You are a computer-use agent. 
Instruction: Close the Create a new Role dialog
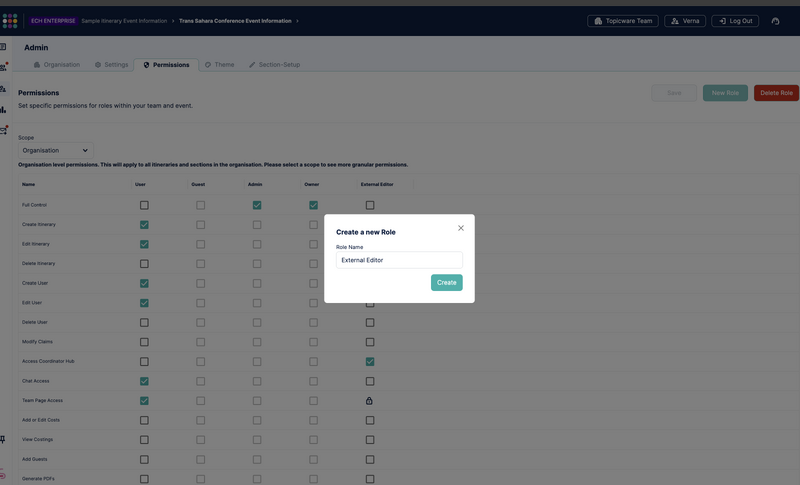coord(461,228)
